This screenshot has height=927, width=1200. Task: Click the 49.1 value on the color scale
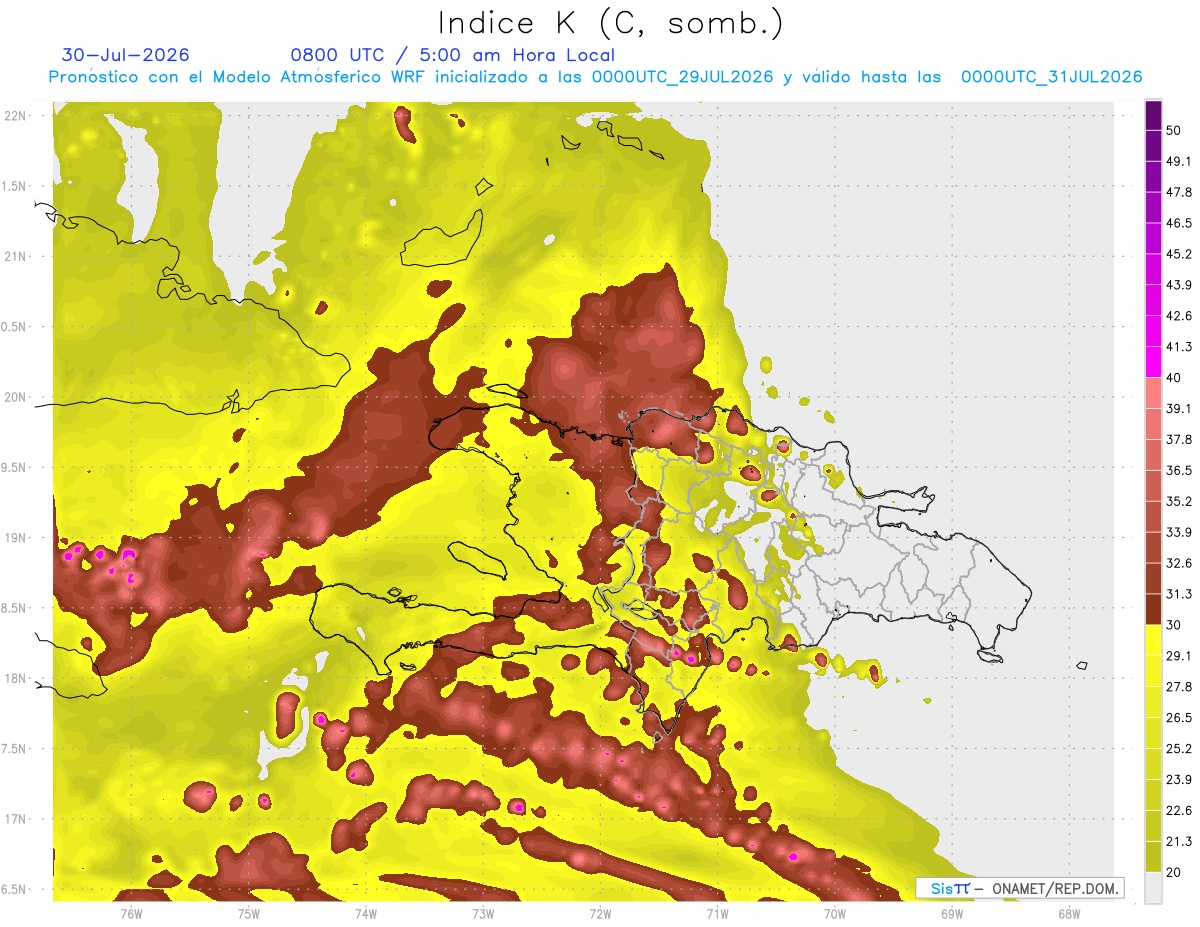coord(1179,161)
